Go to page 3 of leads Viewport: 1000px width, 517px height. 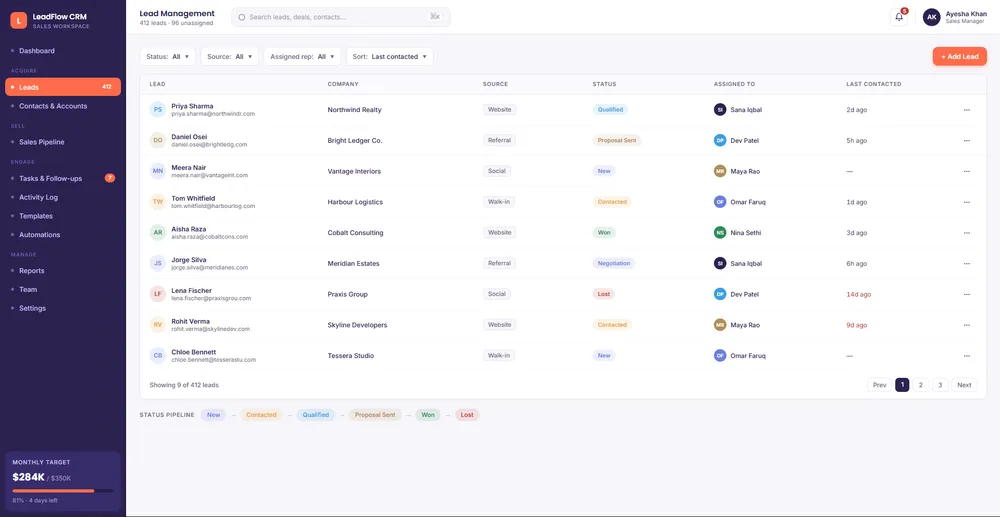(x=940, y=385)
